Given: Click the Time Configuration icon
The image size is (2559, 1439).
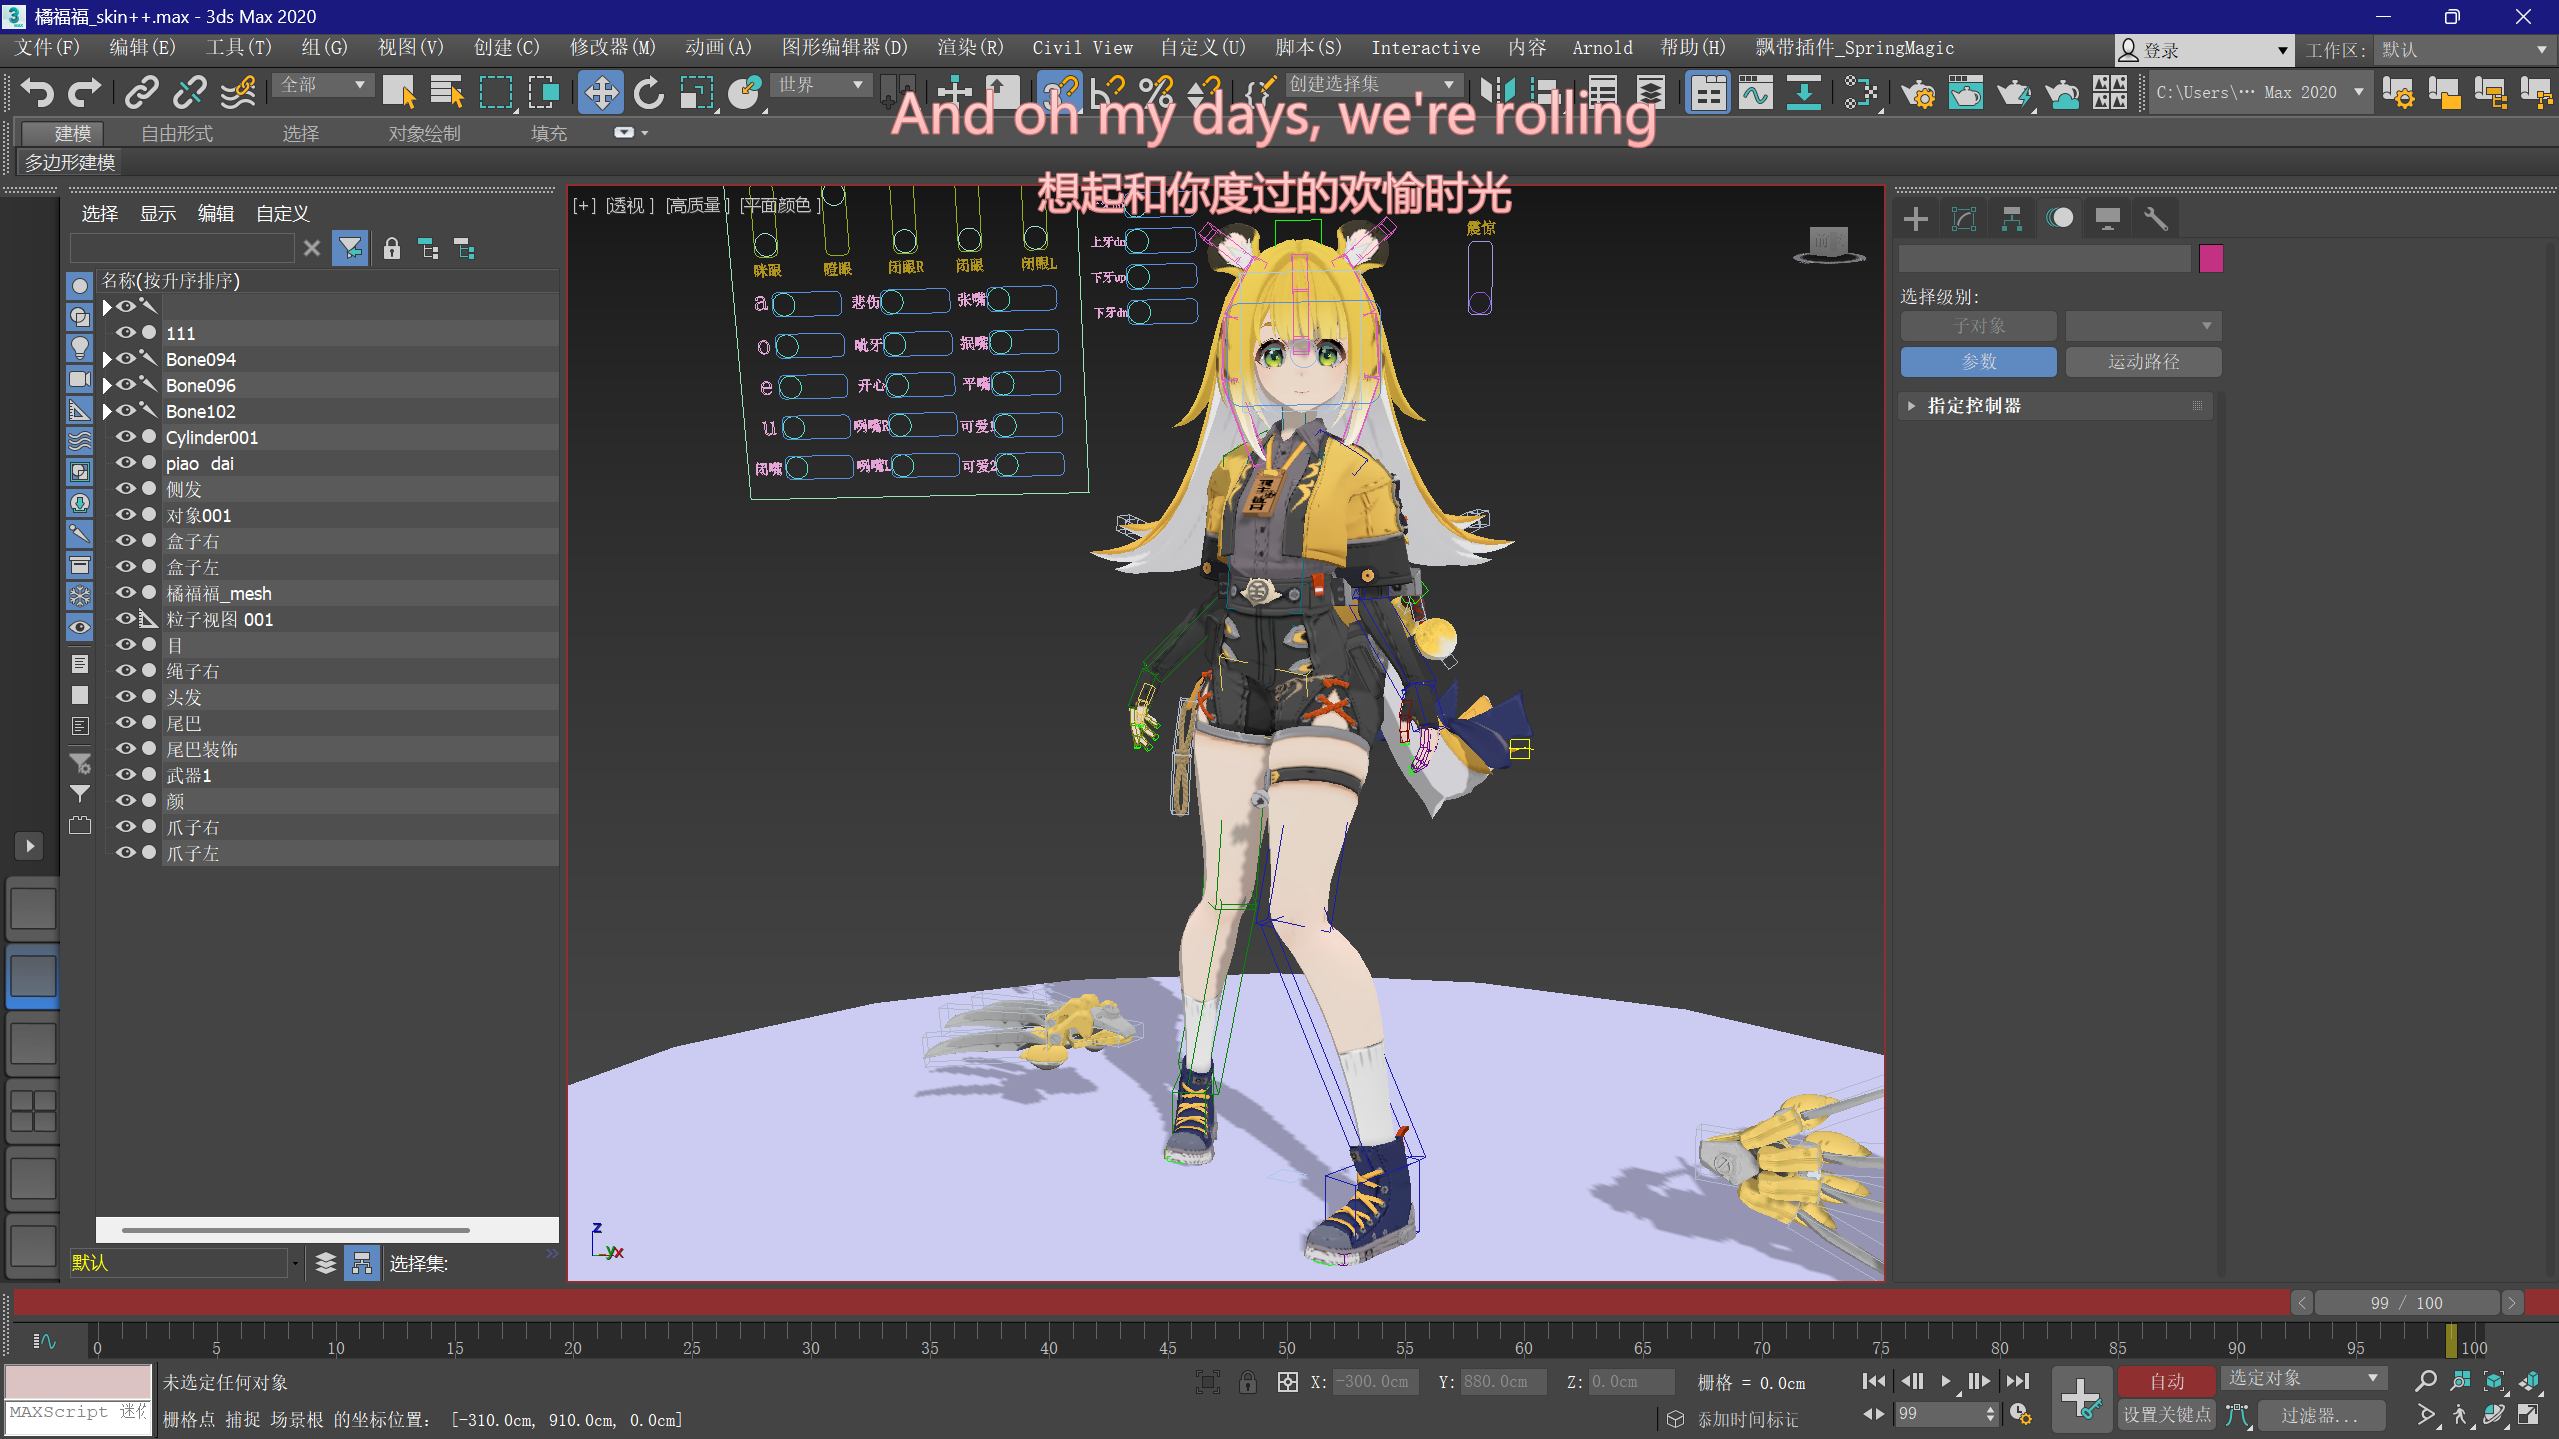Looking at the screenshot, I should pos(2020,1413).
